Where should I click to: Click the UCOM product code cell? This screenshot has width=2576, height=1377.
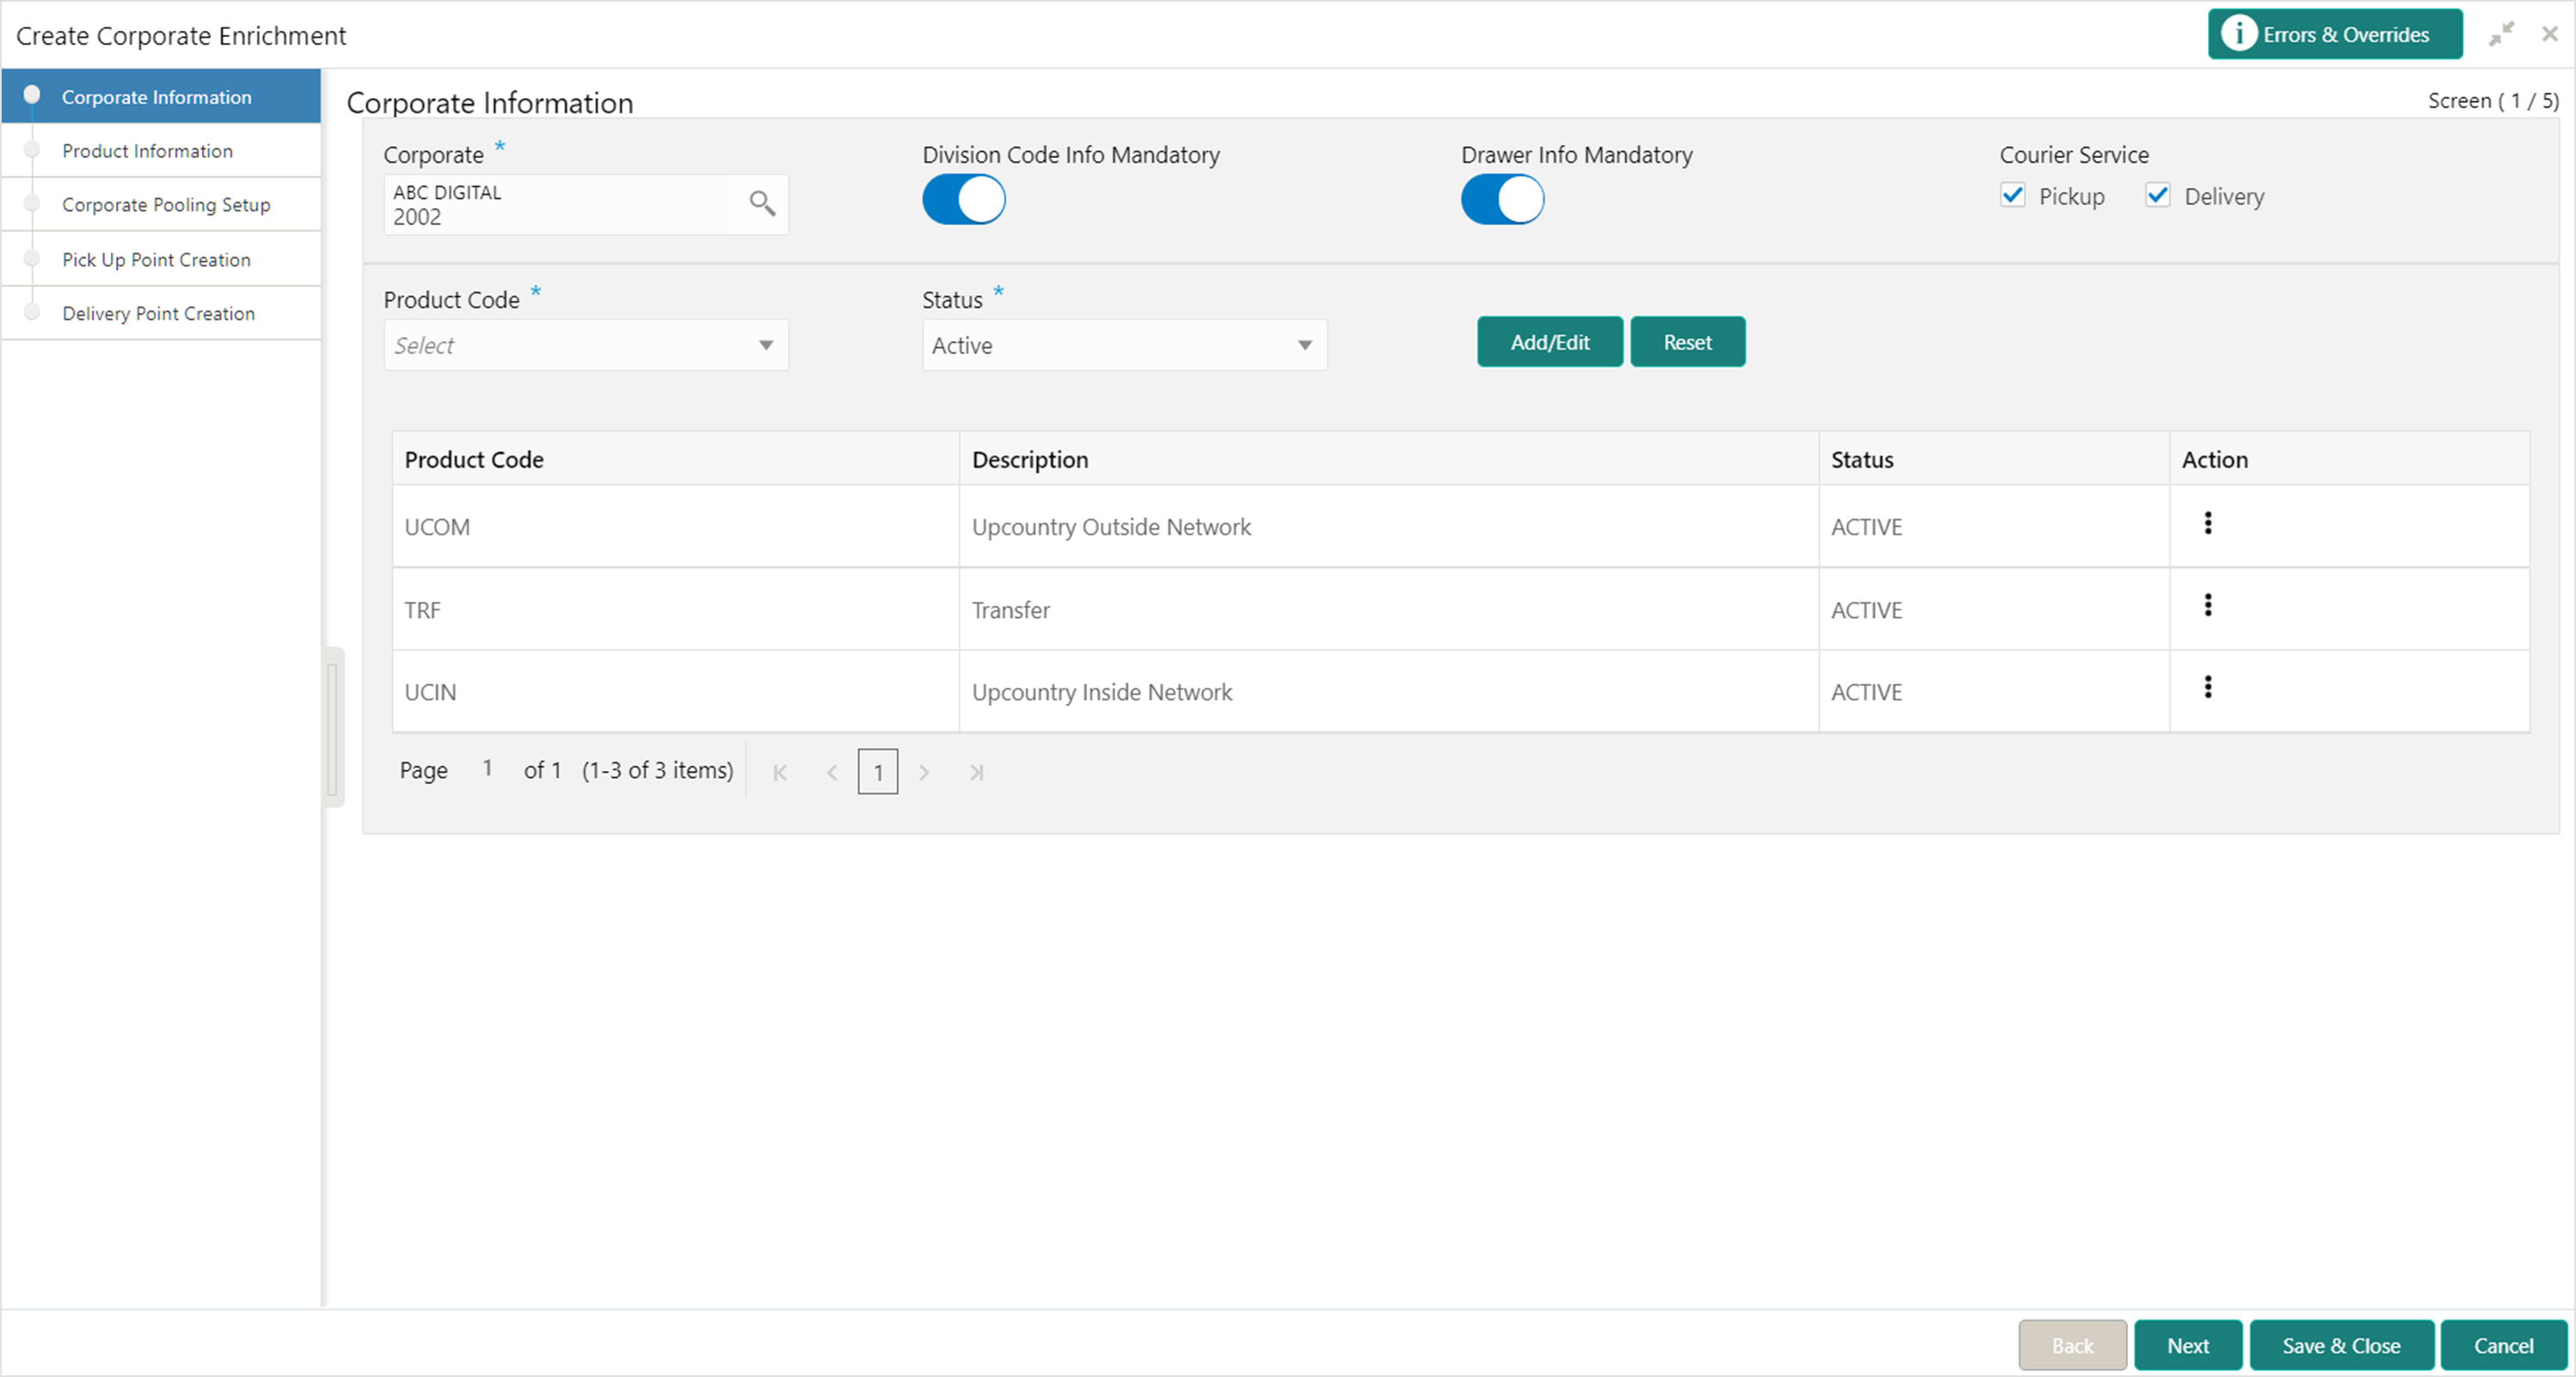676,527
